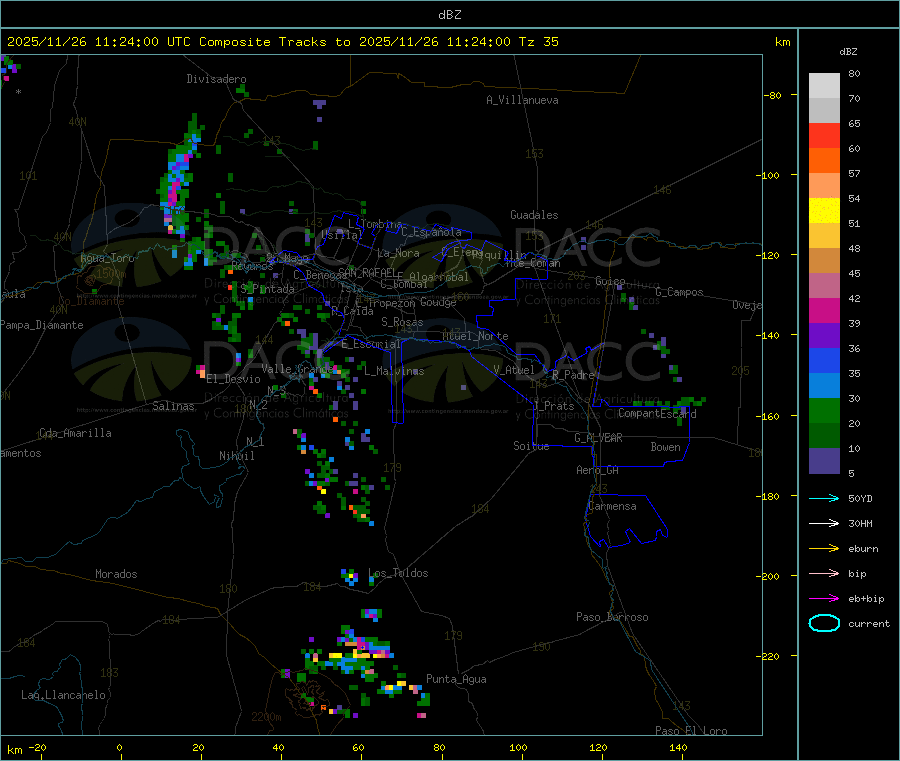900x761 pixels.
Task: Click the 'E_Algarrobal' map label
Action: [433, 277]
